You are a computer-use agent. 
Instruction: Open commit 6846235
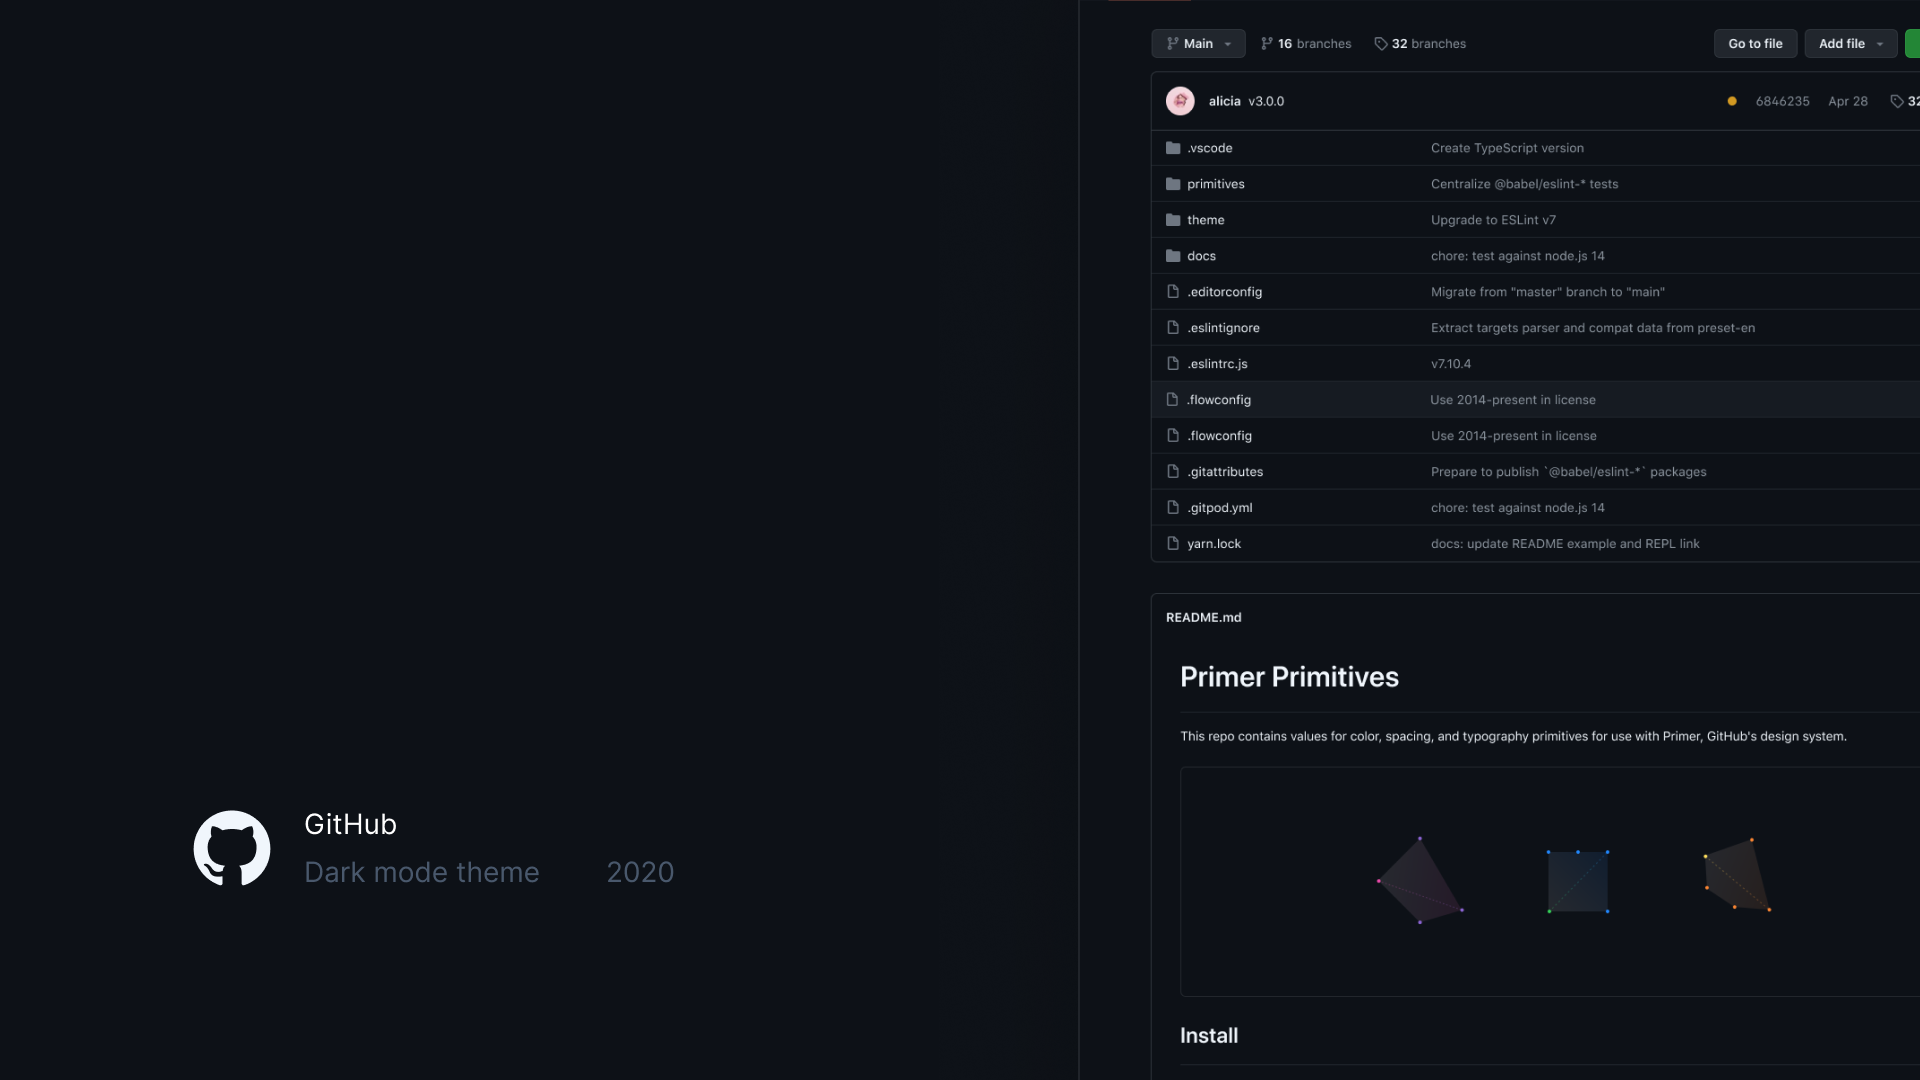(x=1782, y=101)
